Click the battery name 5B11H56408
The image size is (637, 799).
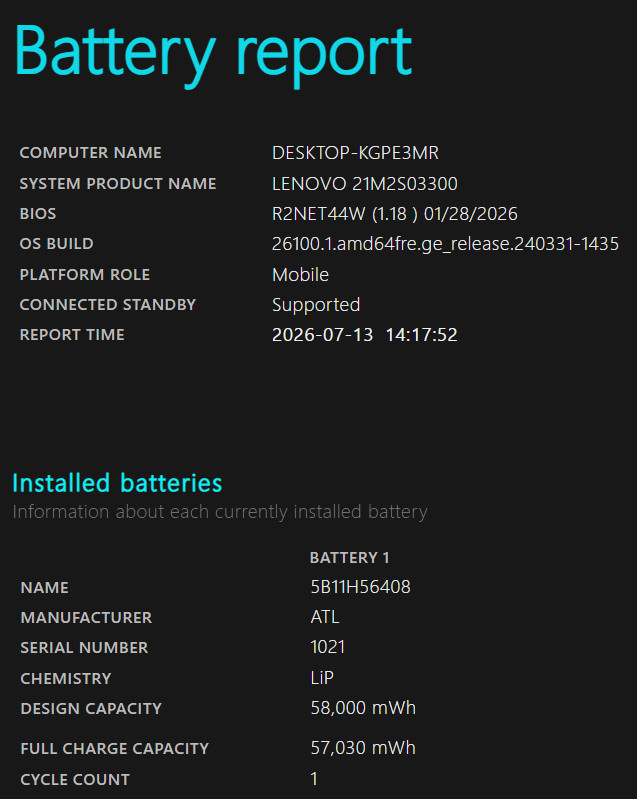pyautogui.click(x=360, y=587)
